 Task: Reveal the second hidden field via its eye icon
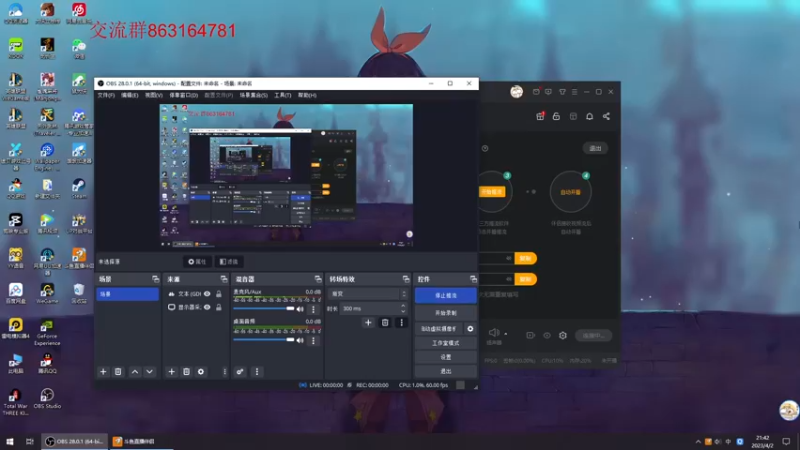(x=508, y=279)
